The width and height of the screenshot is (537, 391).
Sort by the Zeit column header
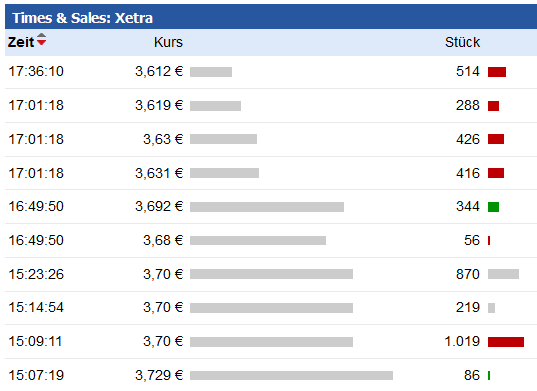21,42
